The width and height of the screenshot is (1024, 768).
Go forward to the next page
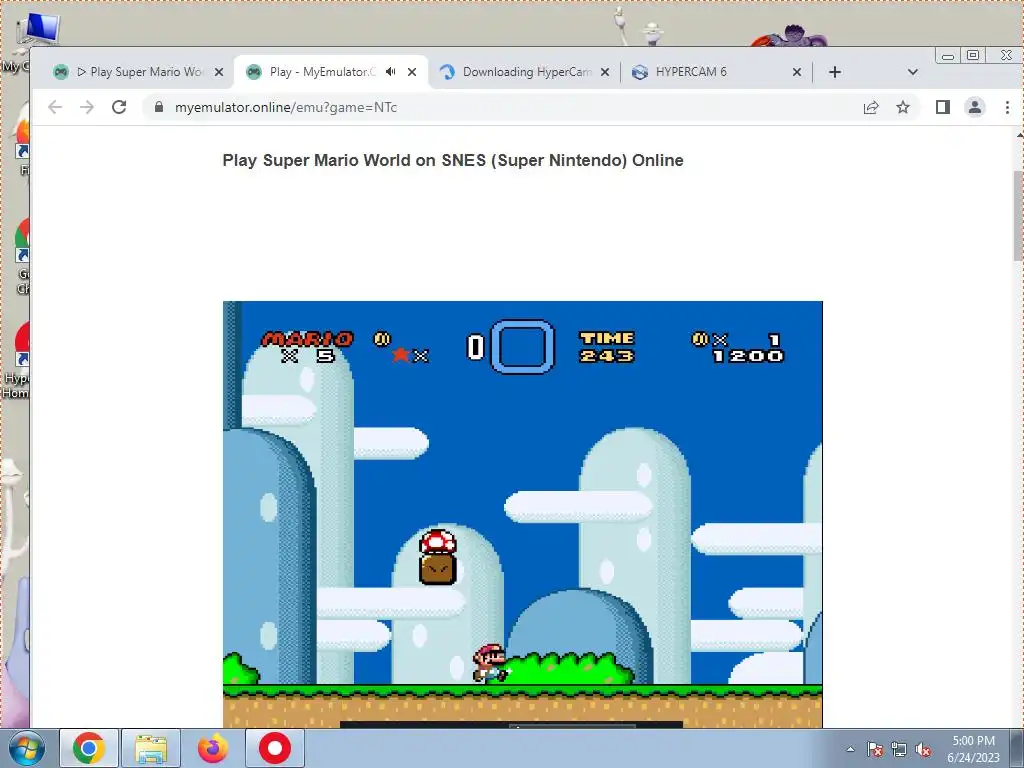coord(87,107)
